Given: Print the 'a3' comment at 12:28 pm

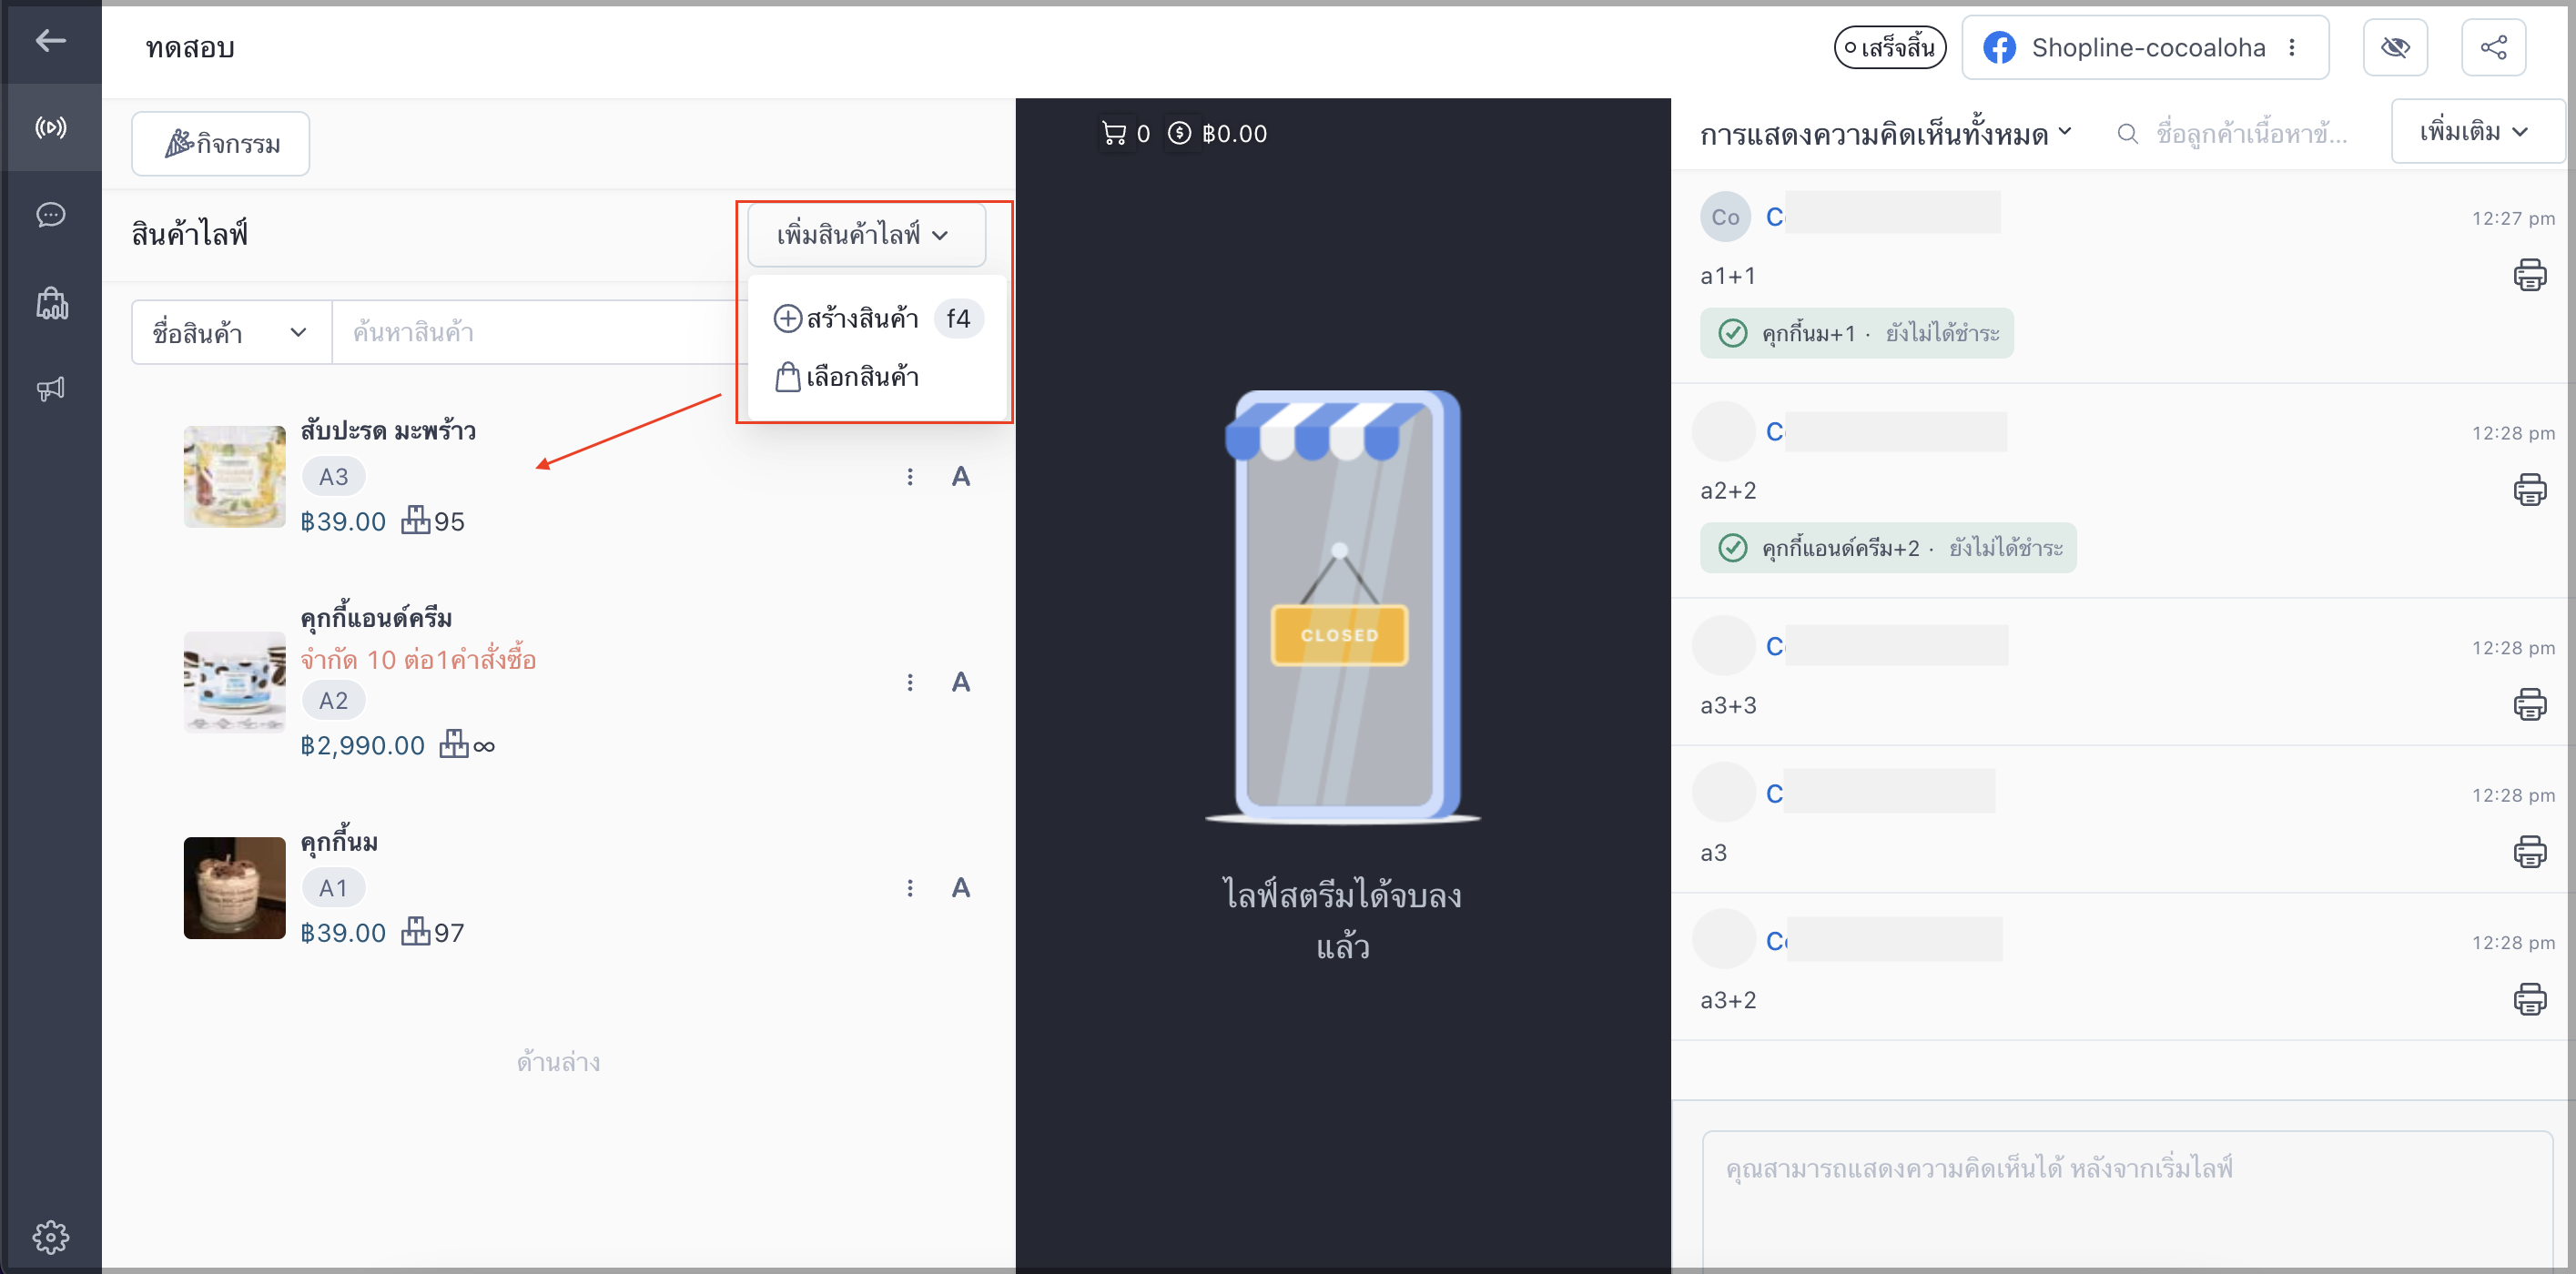Looking at the screenshot, I should pyautogui.click(x=2529, y=852).
